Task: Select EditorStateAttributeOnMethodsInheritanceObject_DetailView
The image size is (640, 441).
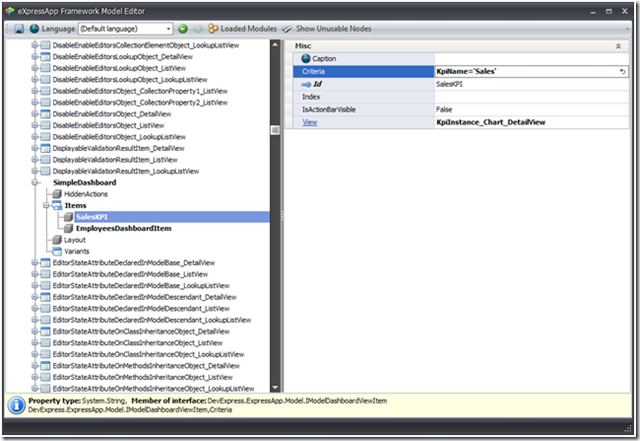Action: [146, 365]
